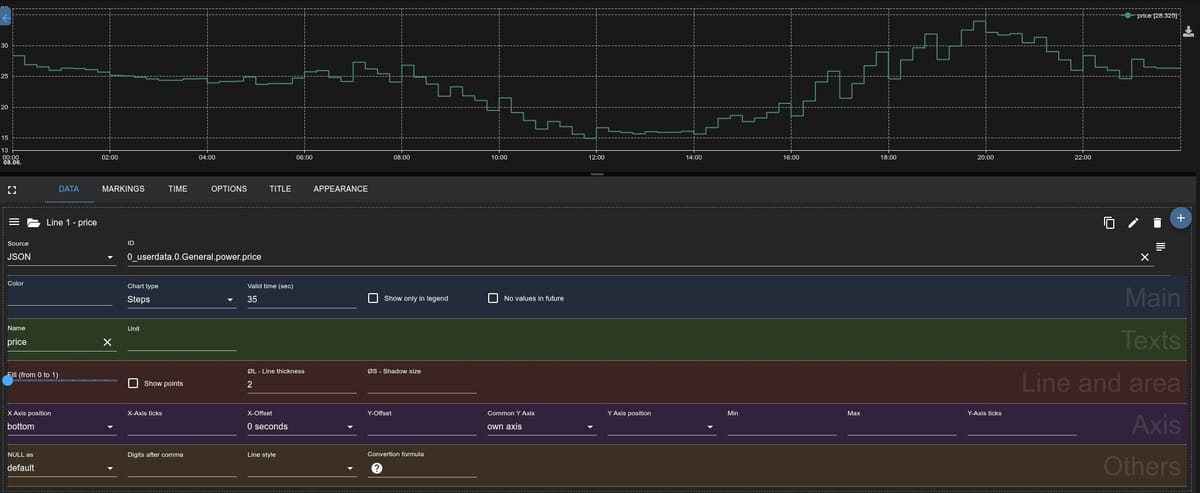The width and height of the screenshot is (1200, 493).
Task: Enable Show only in legend checkbox
Action: [374, 298]
